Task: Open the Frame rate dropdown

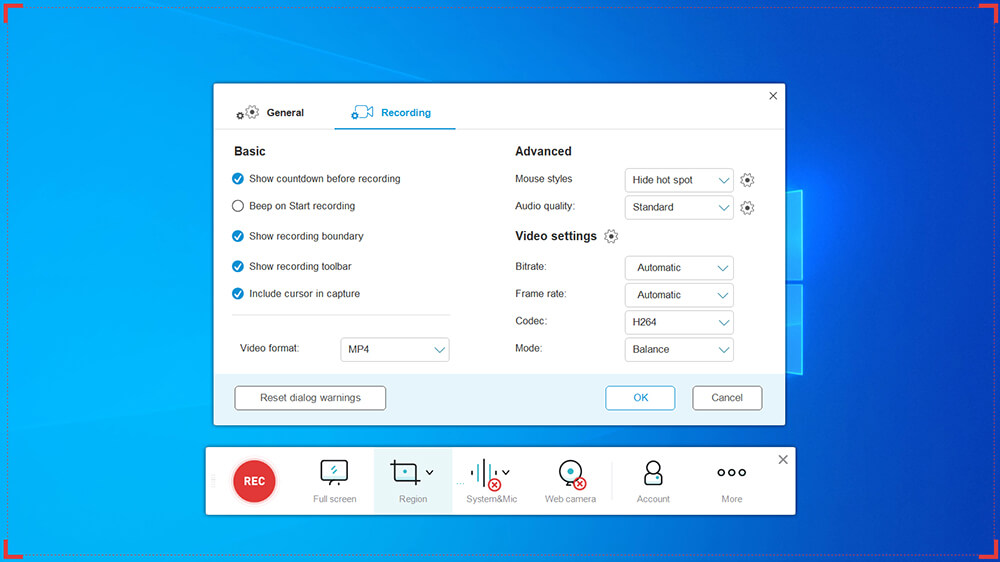Action: [x=679, y=295]
